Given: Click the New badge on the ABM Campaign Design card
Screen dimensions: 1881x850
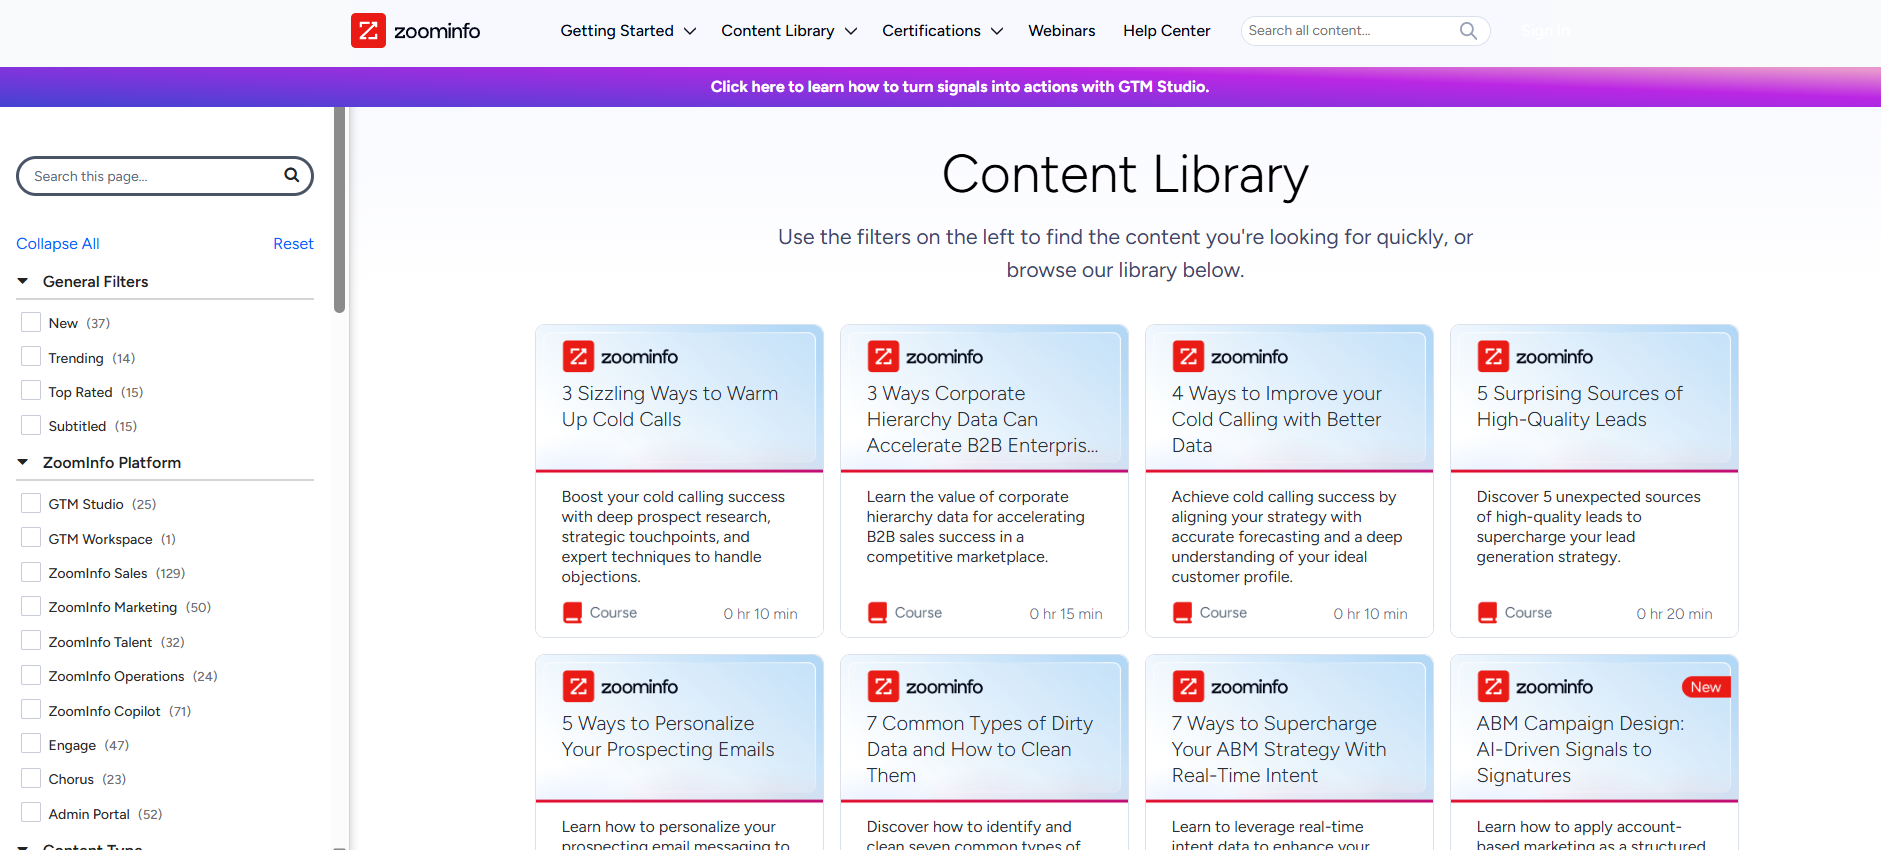Looking at the screenshot, I should tap(1706, 687).
